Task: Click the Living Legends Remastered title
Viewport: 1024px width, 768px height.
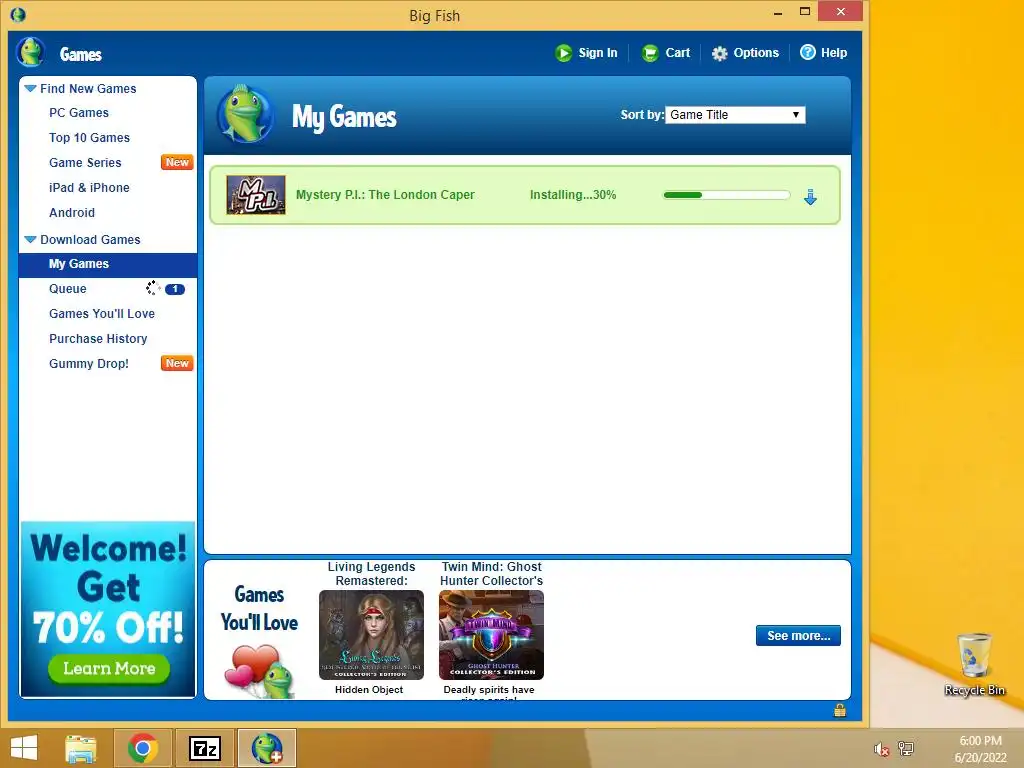Action: (x=371, y=573)
